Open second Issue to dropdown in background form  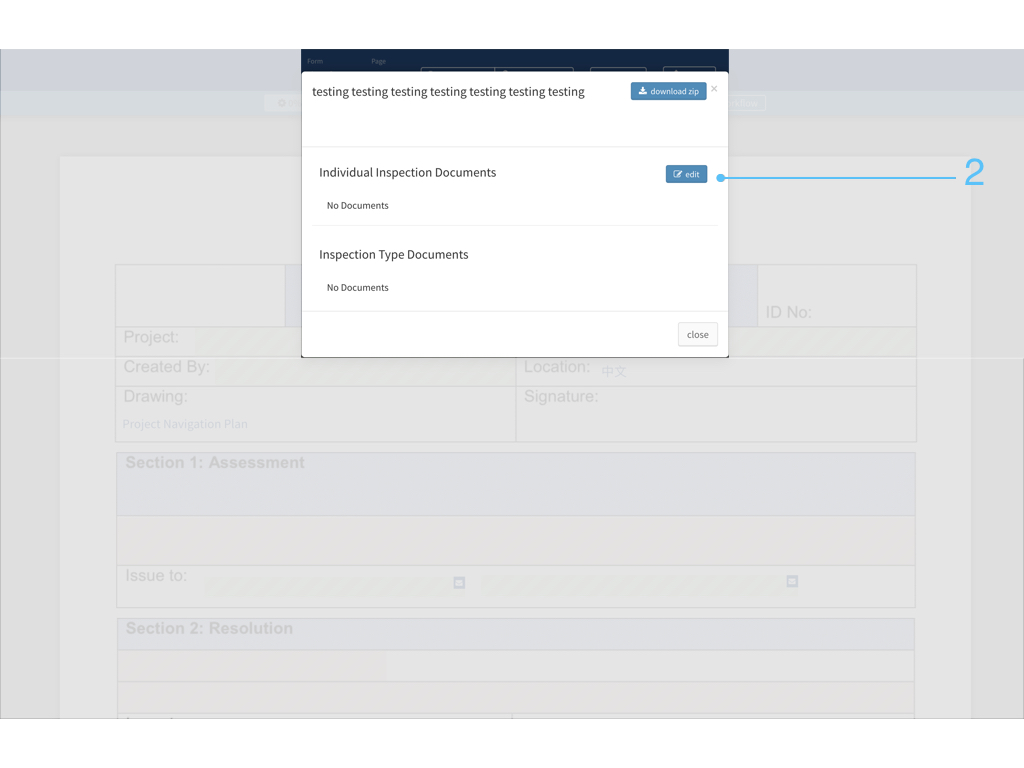792,581
